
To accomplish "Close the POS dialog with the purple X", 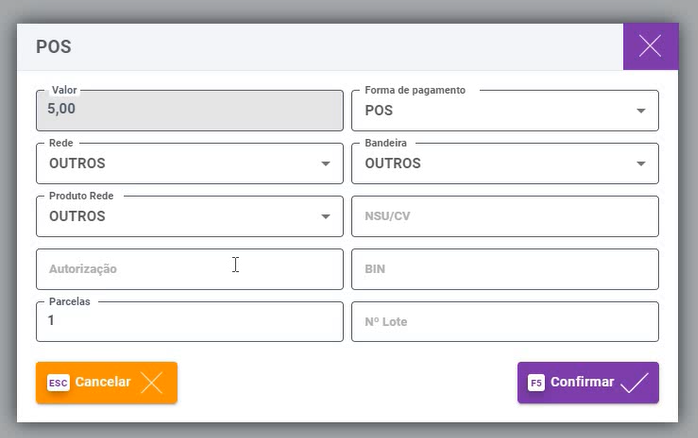I will (x=650, y=46).
